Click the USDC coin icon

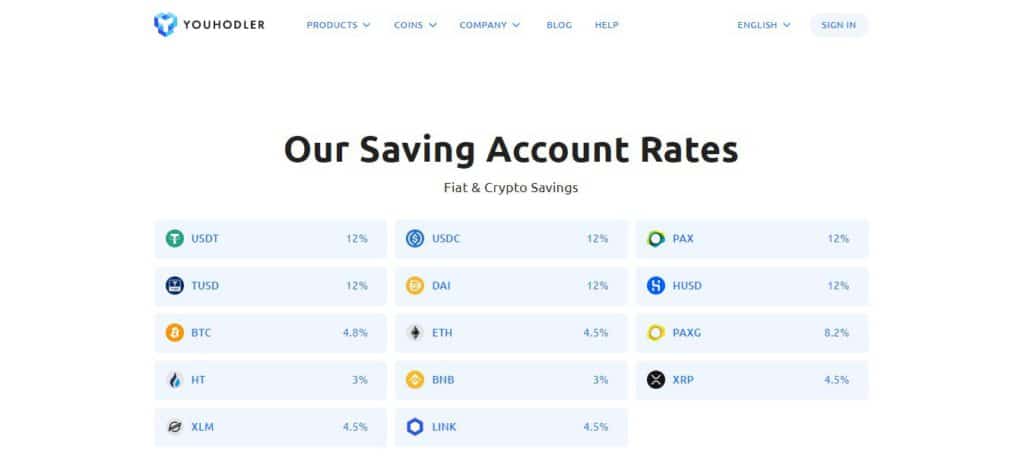pos(415,239)
